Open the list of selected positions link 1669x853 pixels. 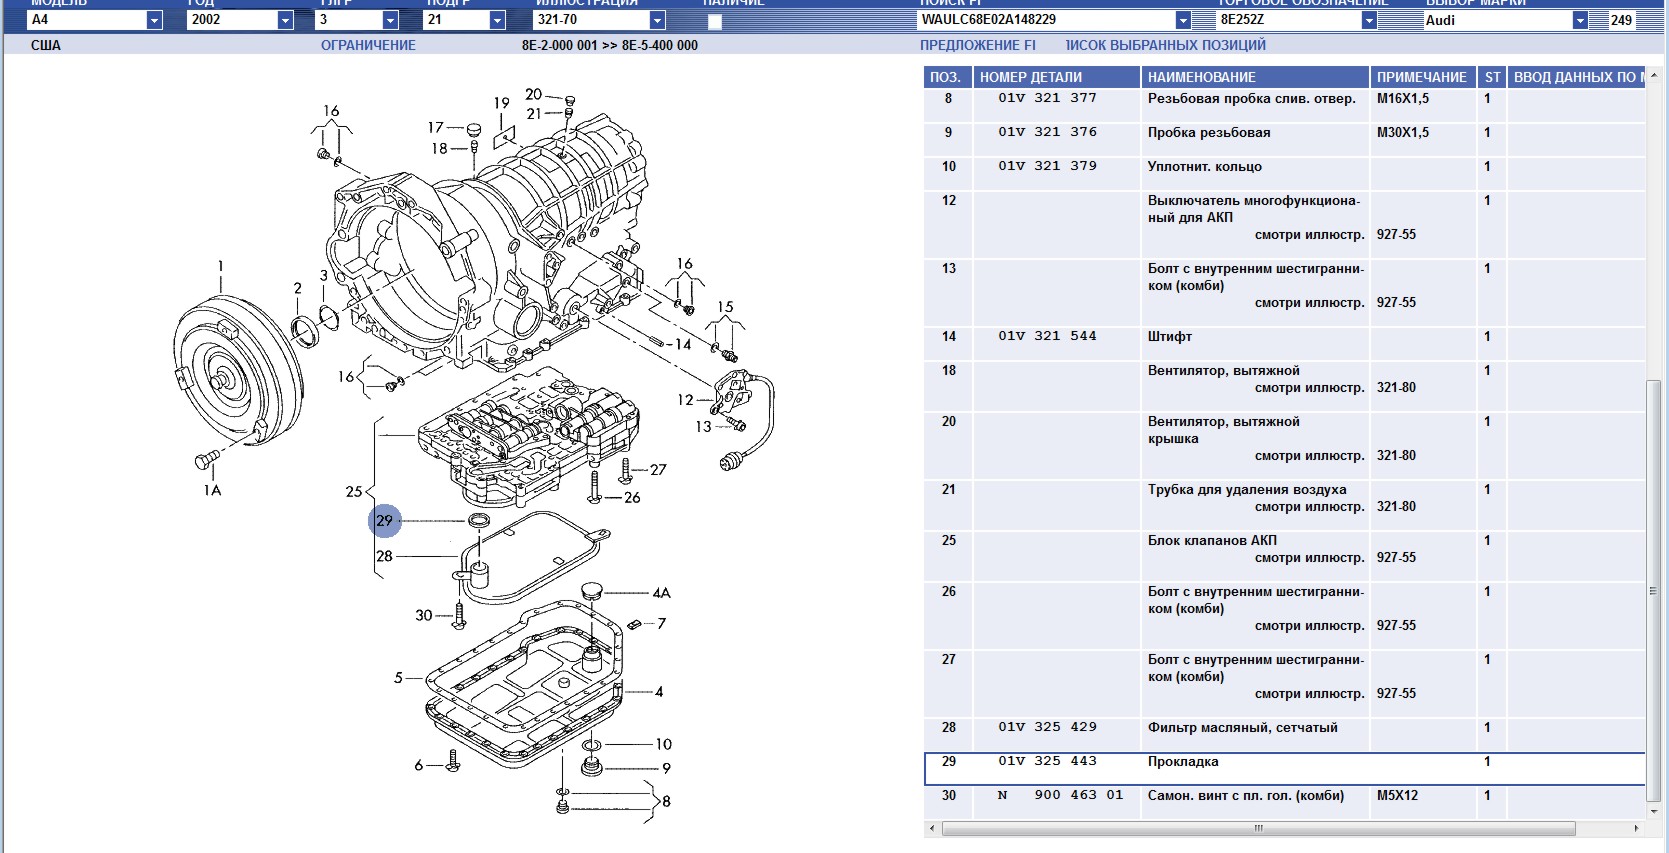click(x=1166, y=45)
